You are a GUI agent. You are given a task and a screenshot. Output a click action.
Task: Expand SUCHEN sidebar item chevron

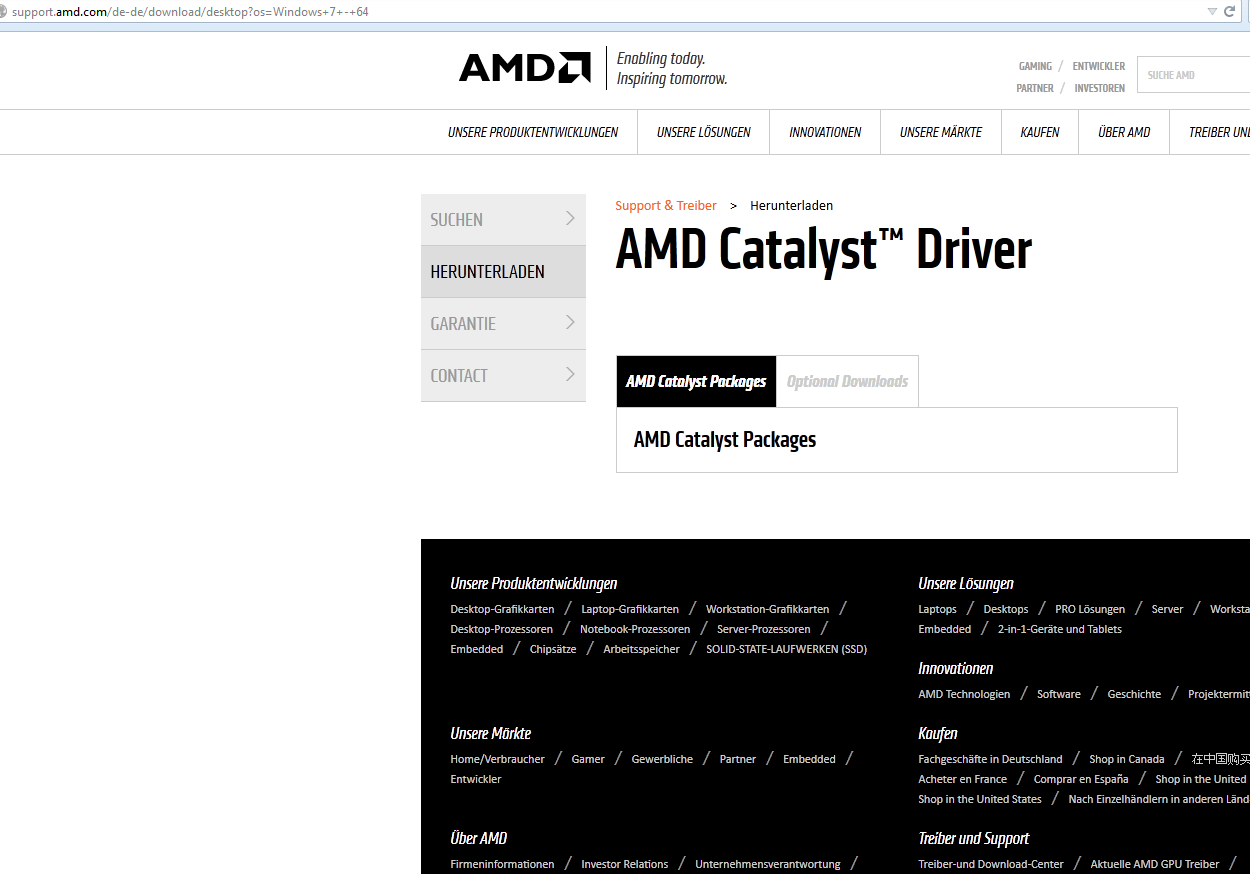[x=570, y=218]
